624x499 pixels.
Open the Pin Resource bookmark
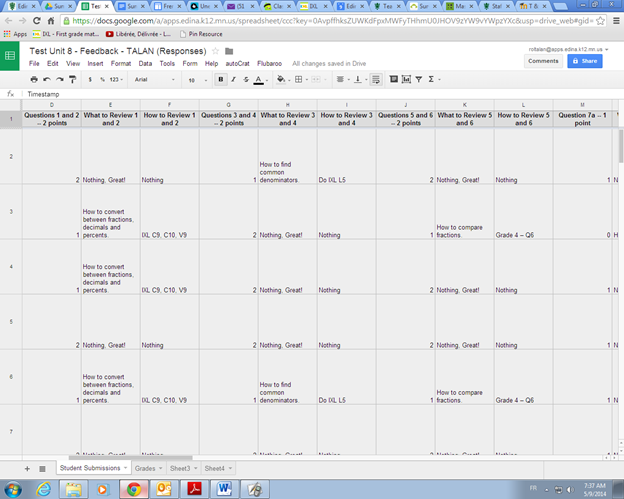[x=201, y=34]
